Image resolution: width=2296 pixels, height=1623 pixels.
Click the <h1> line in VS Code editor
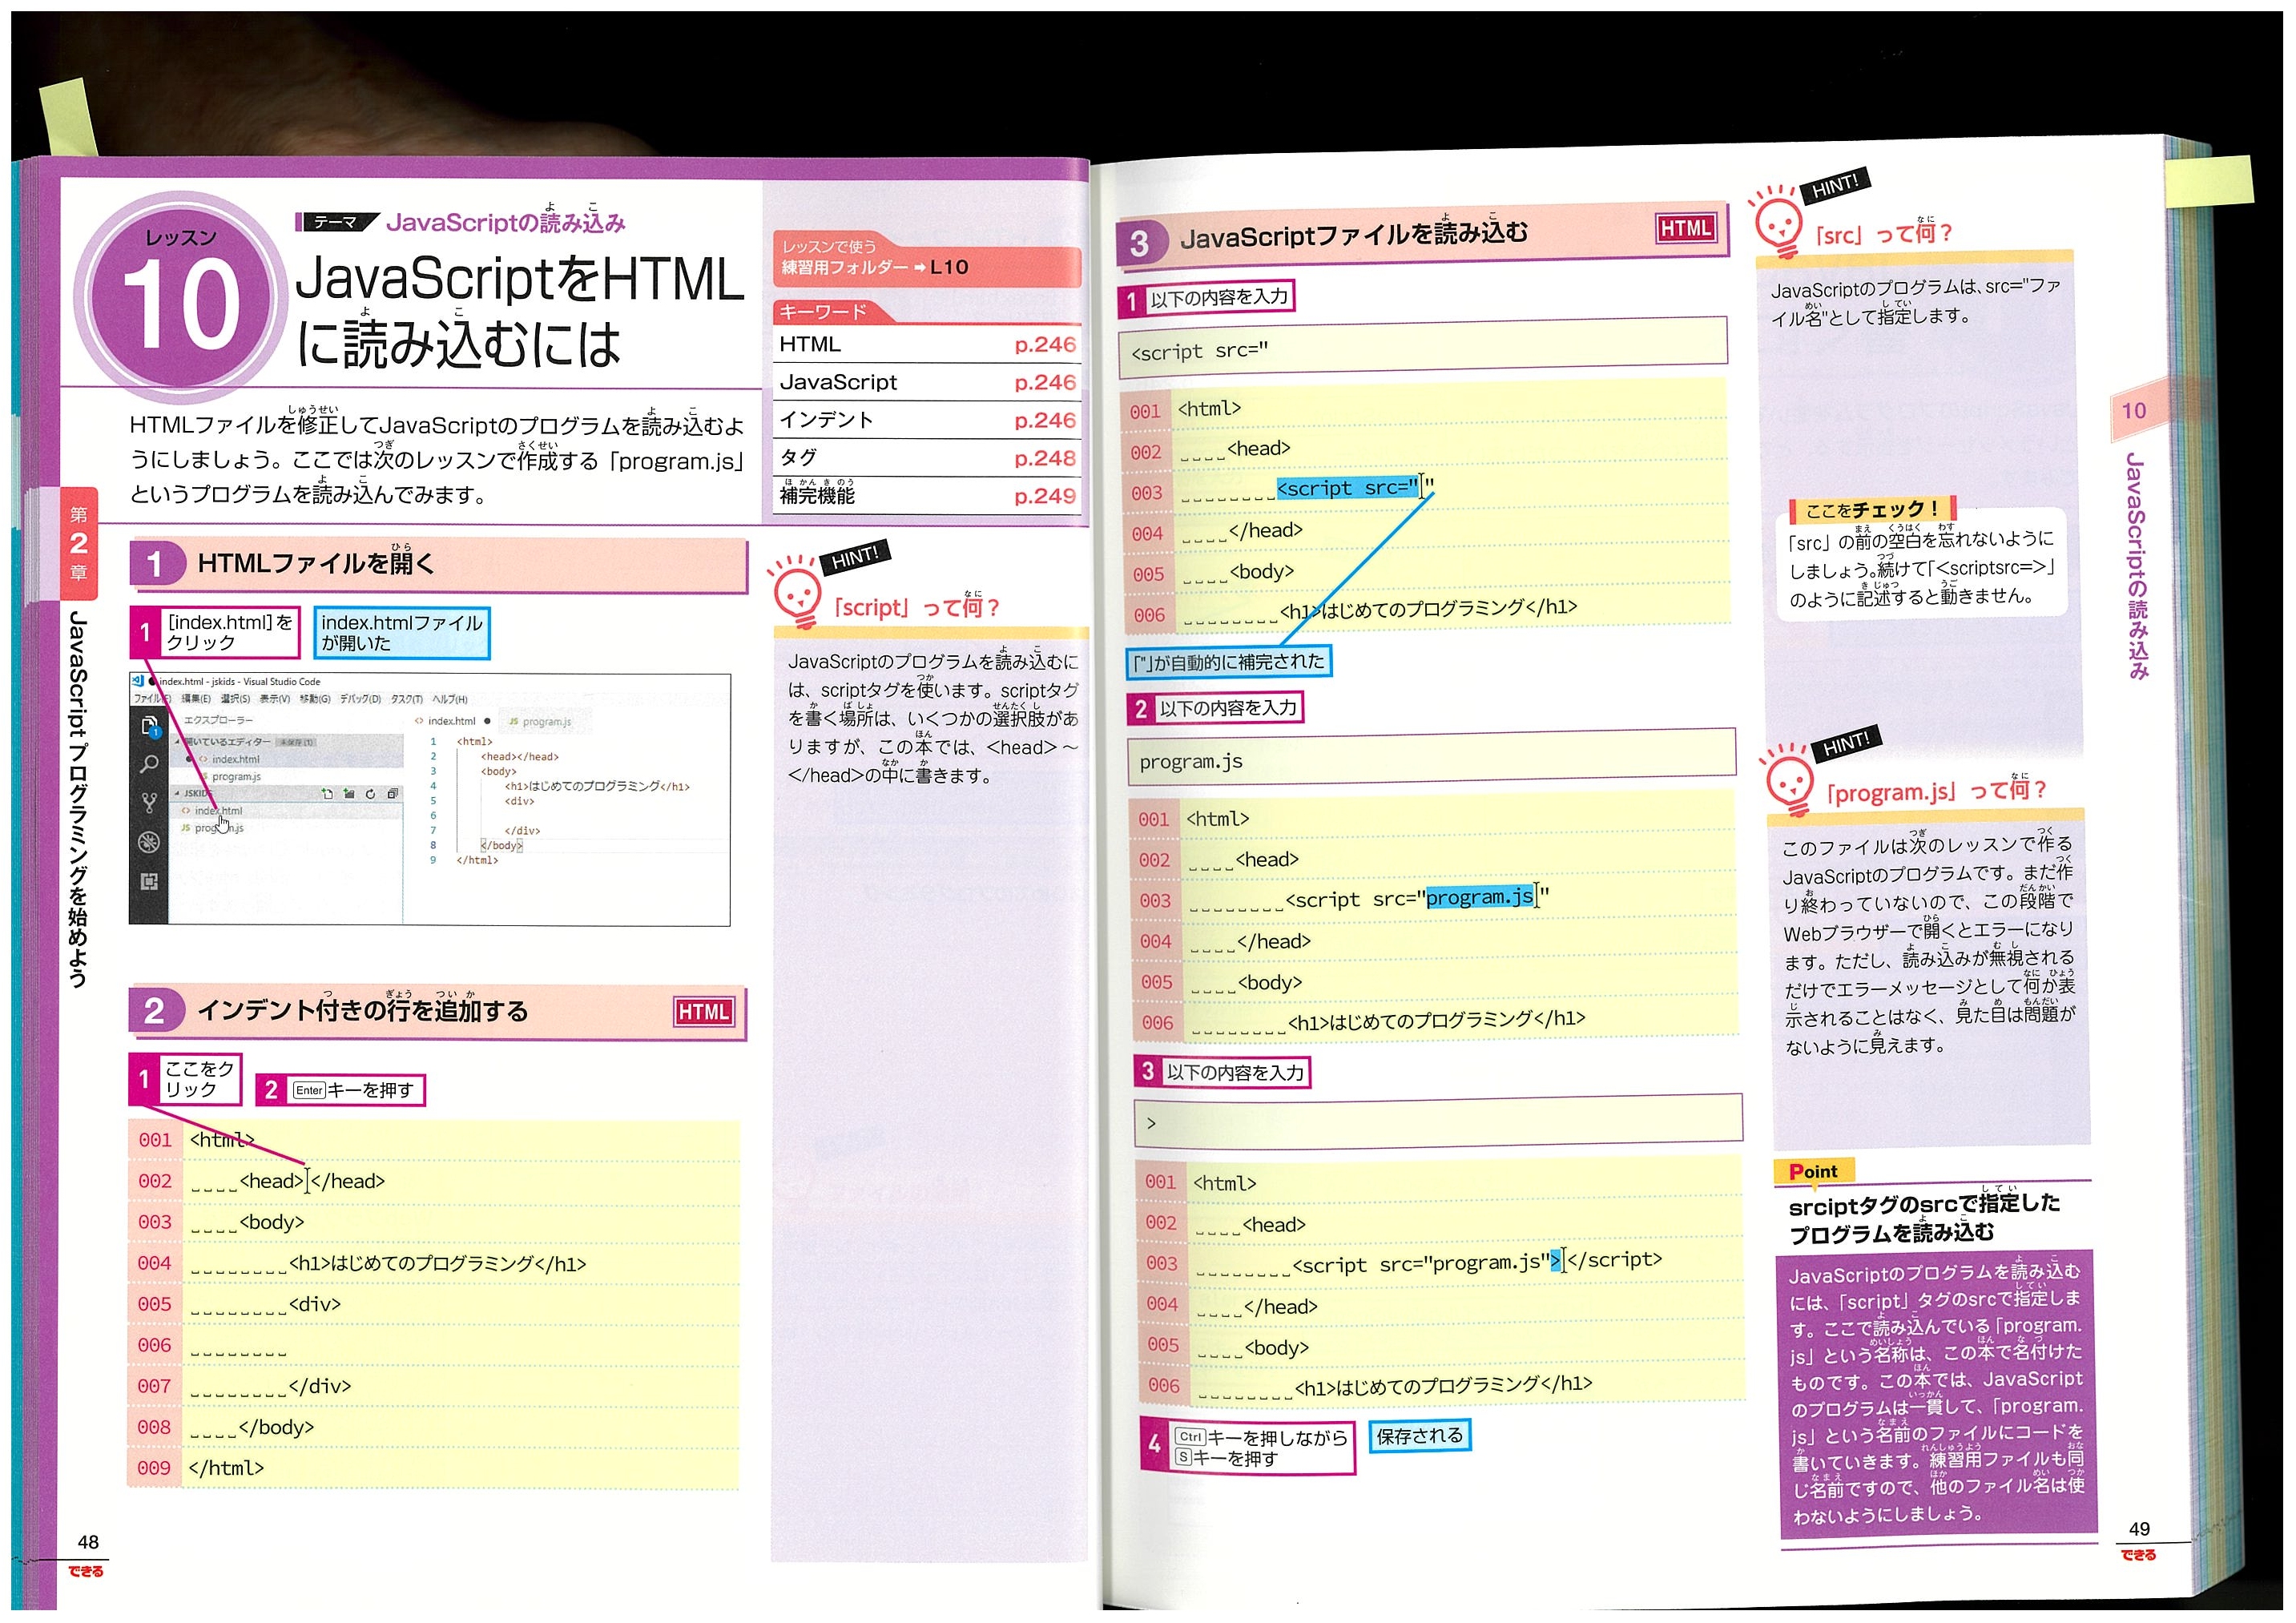598,787
